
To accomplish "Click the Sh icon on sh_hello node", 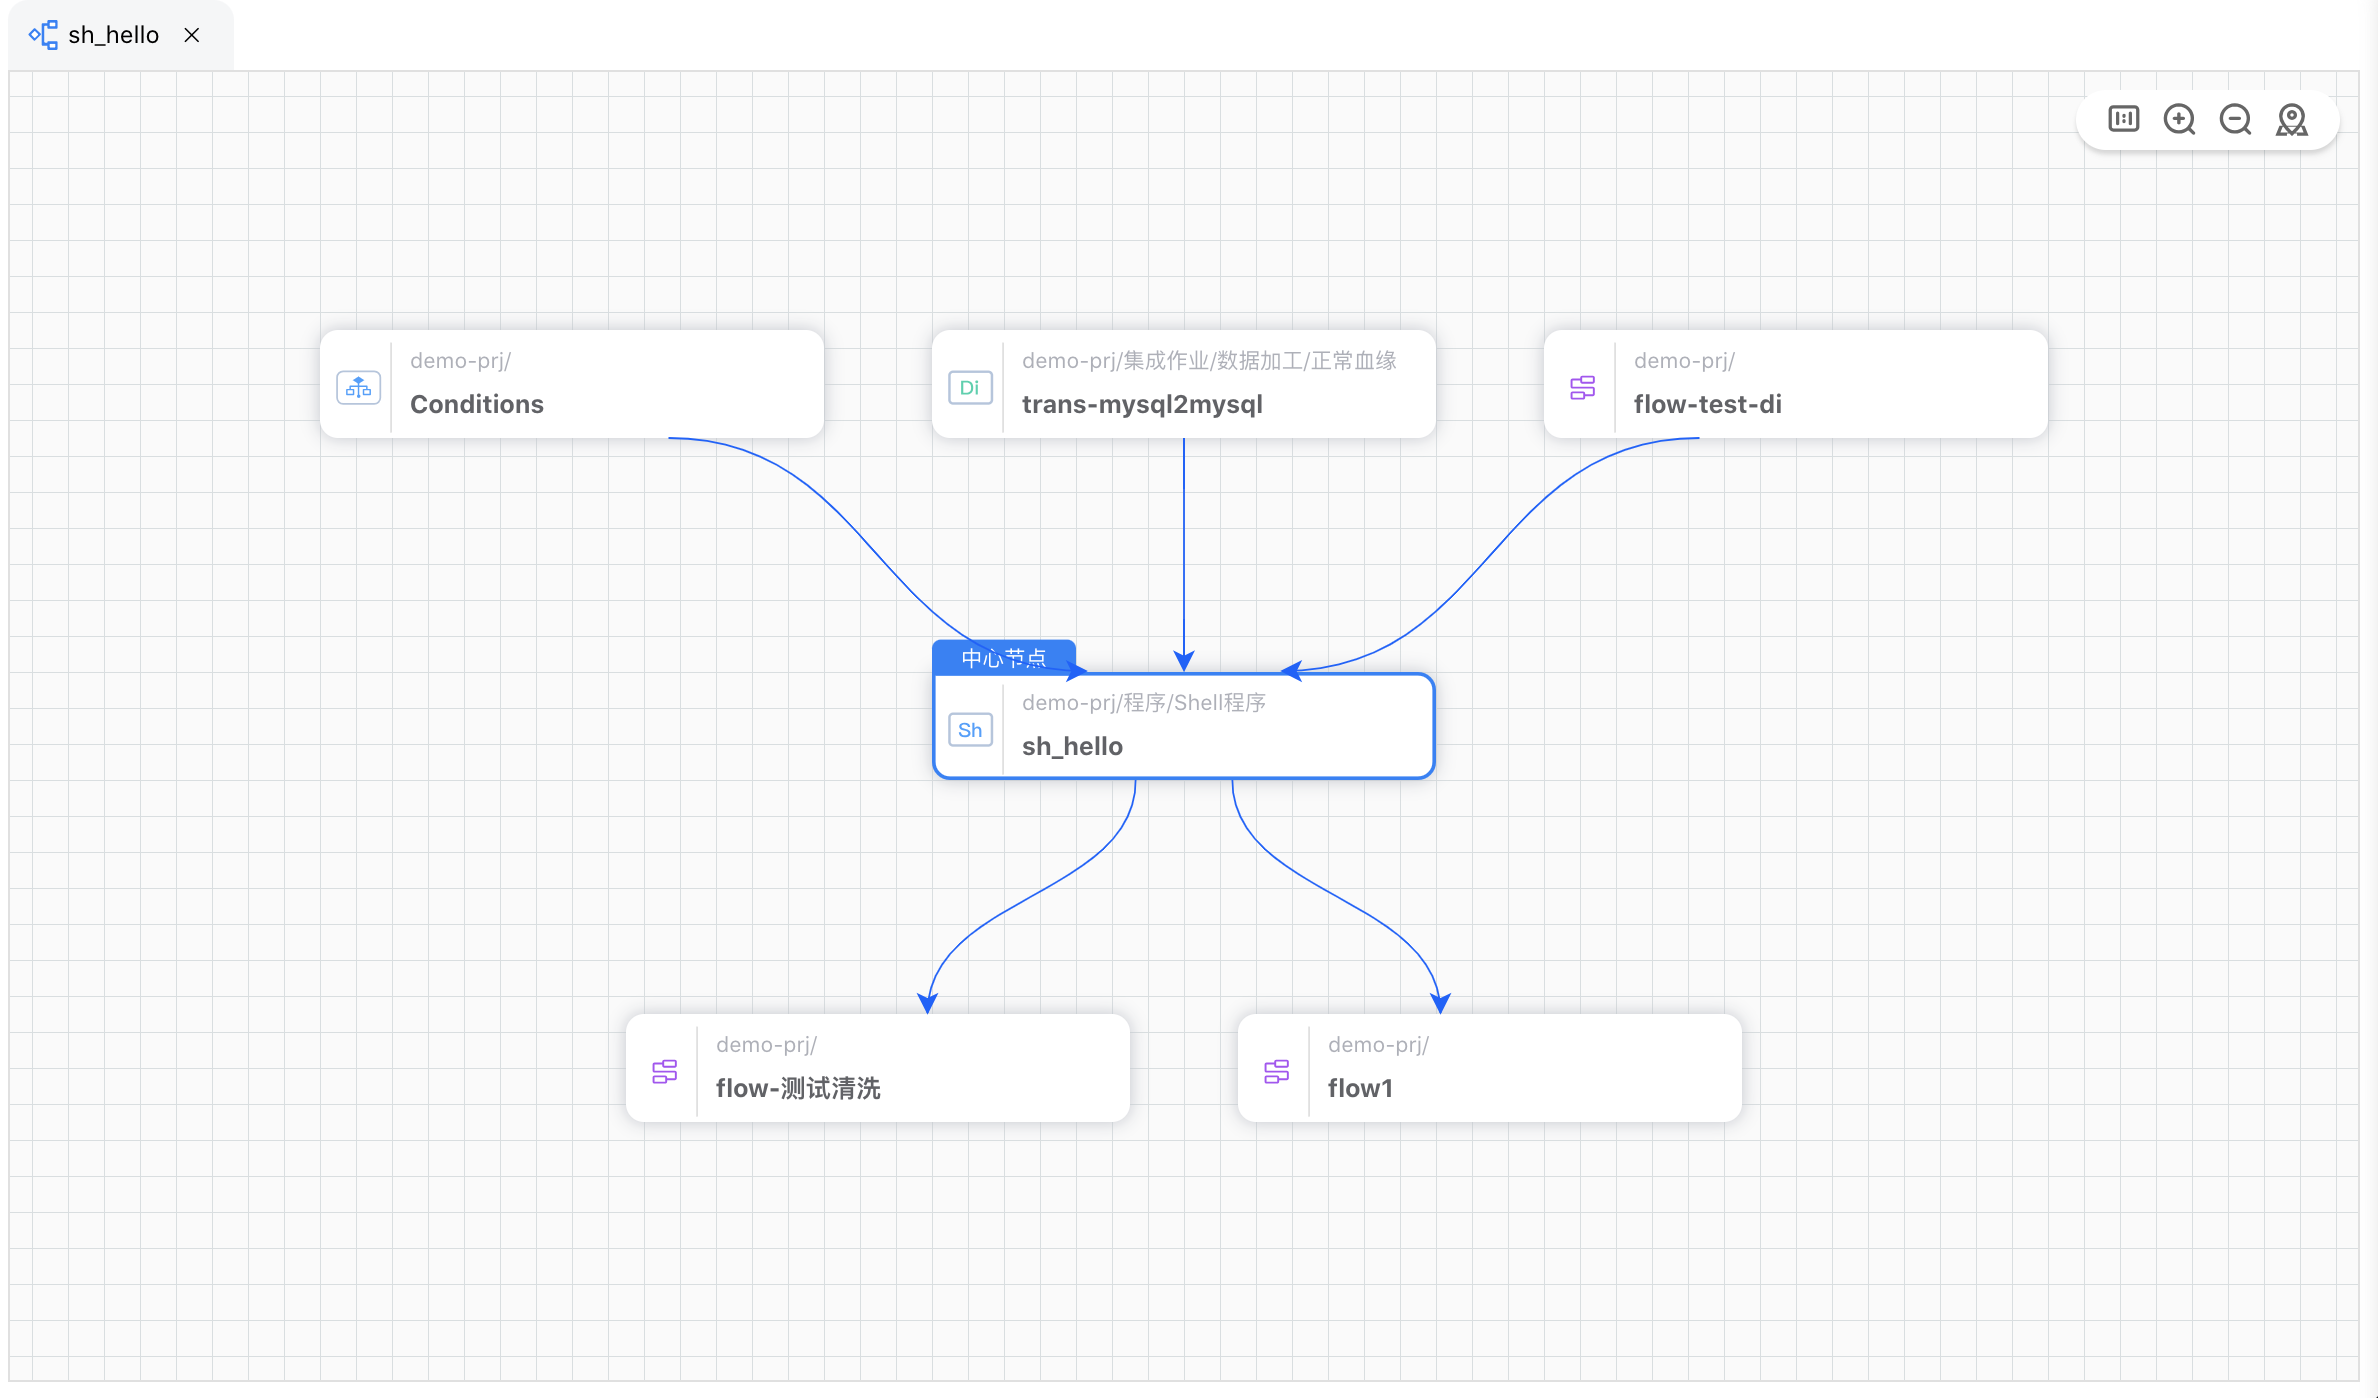I will (969, 730).
